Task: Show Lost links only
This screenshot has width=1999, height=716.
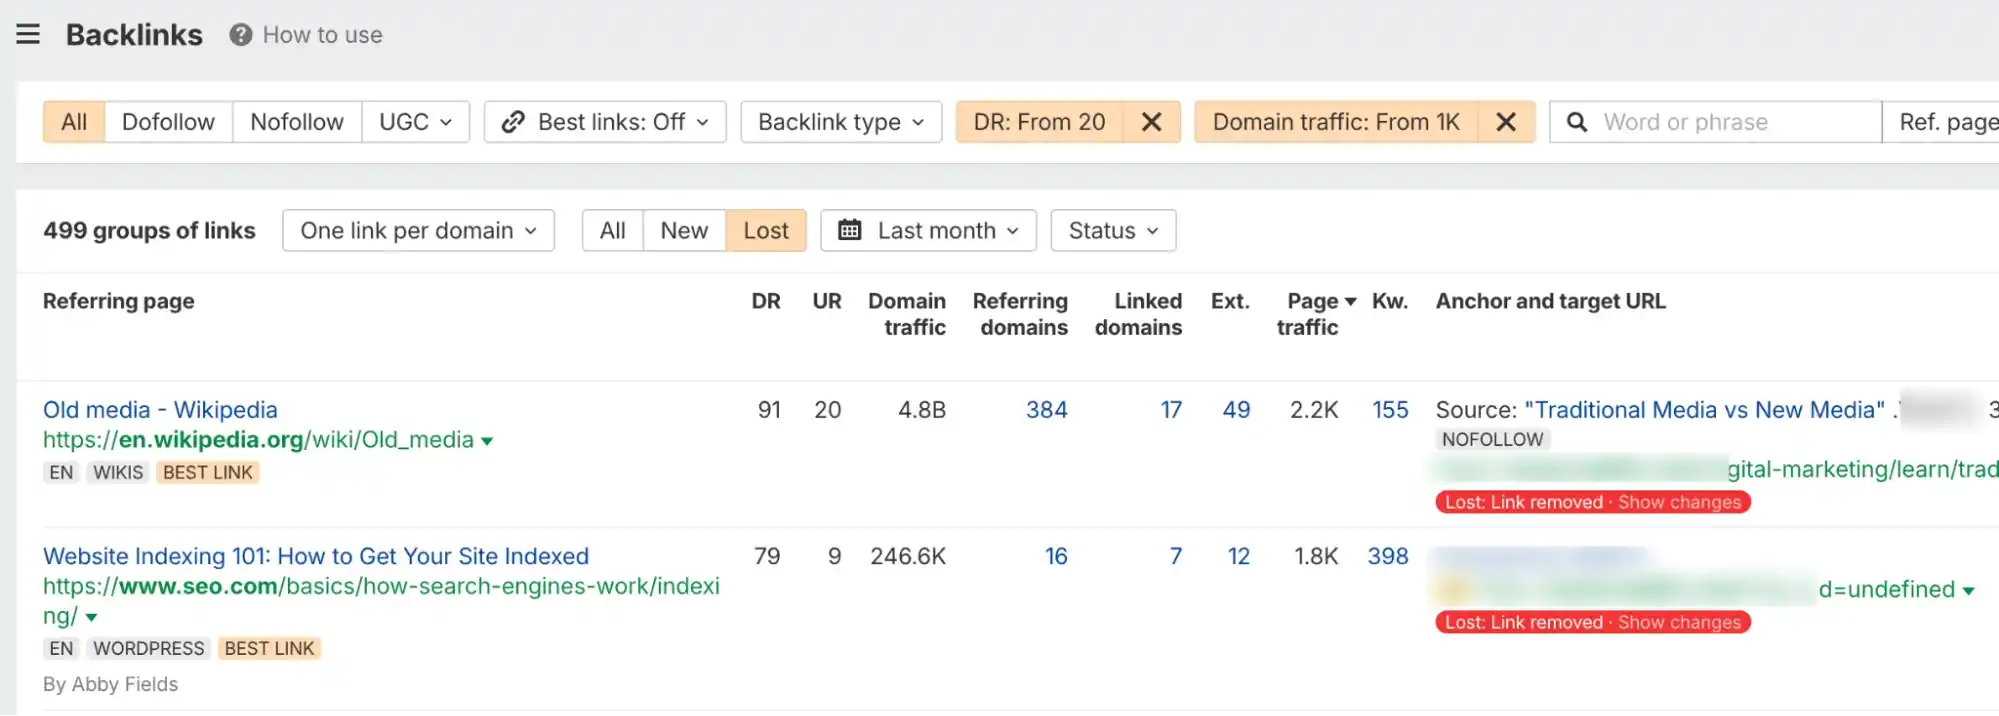Action: [x=766, y=231]
